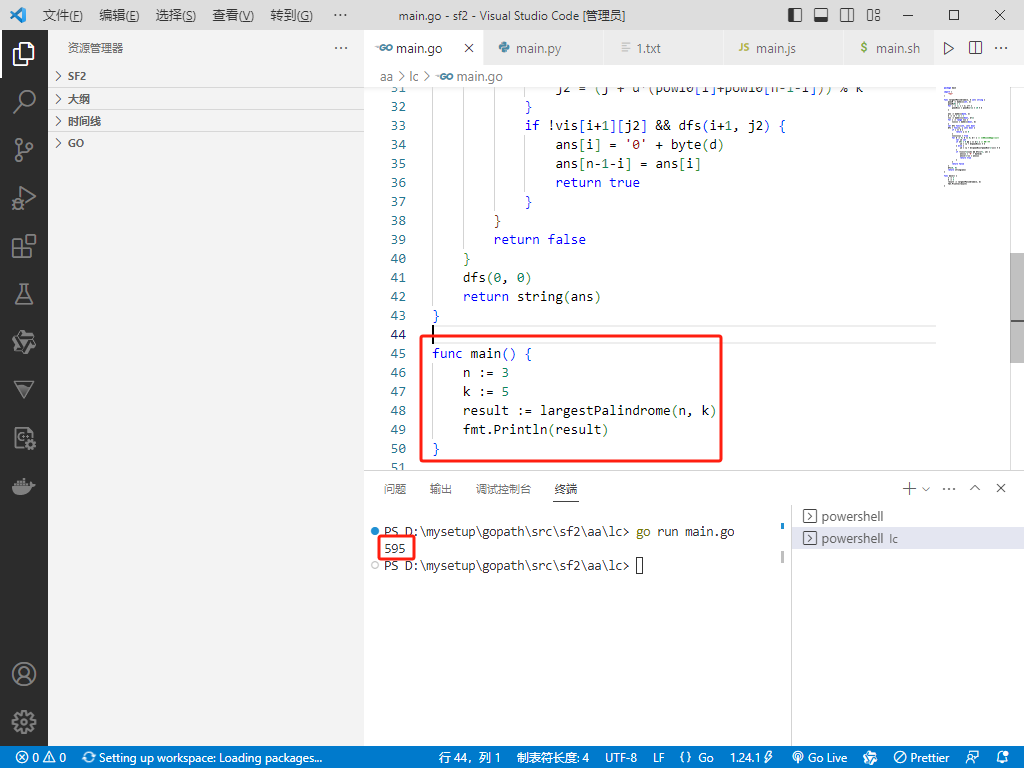Toggle Primary Side Bar layout icon
1024x768 pixels.
[x=795, y=15]
